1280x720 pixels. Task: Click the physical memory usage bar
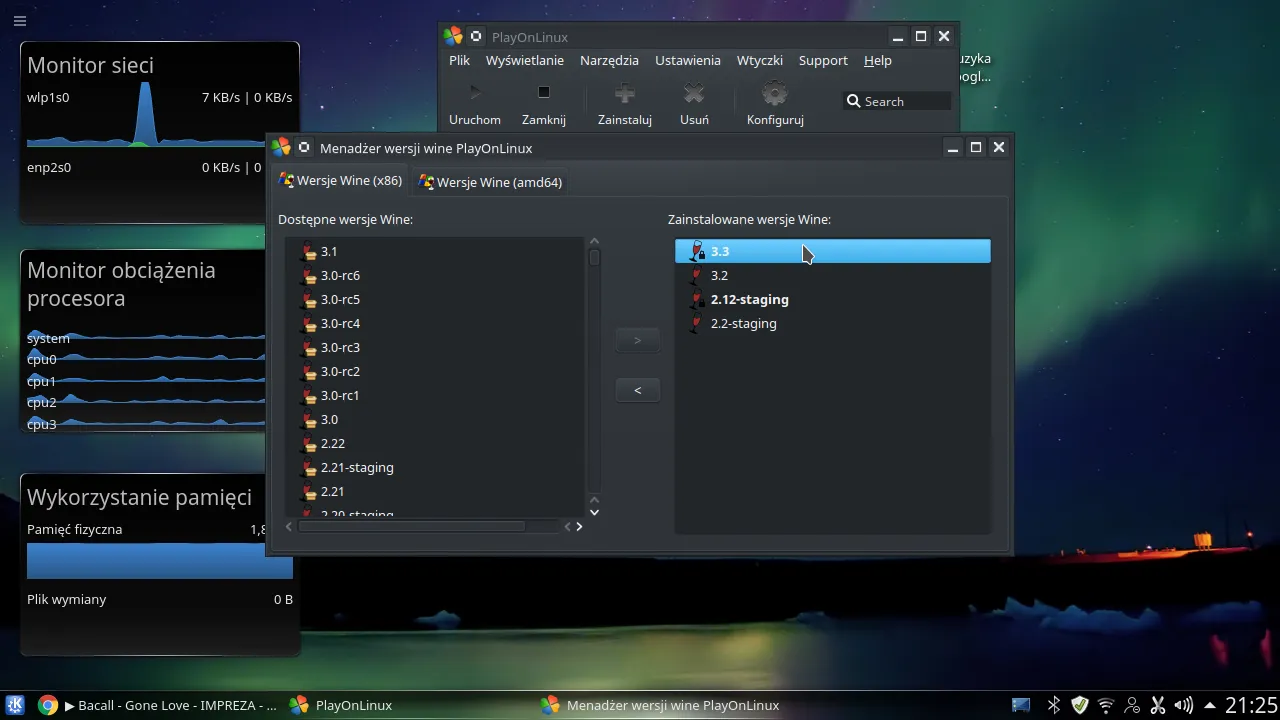pos(160,562)
